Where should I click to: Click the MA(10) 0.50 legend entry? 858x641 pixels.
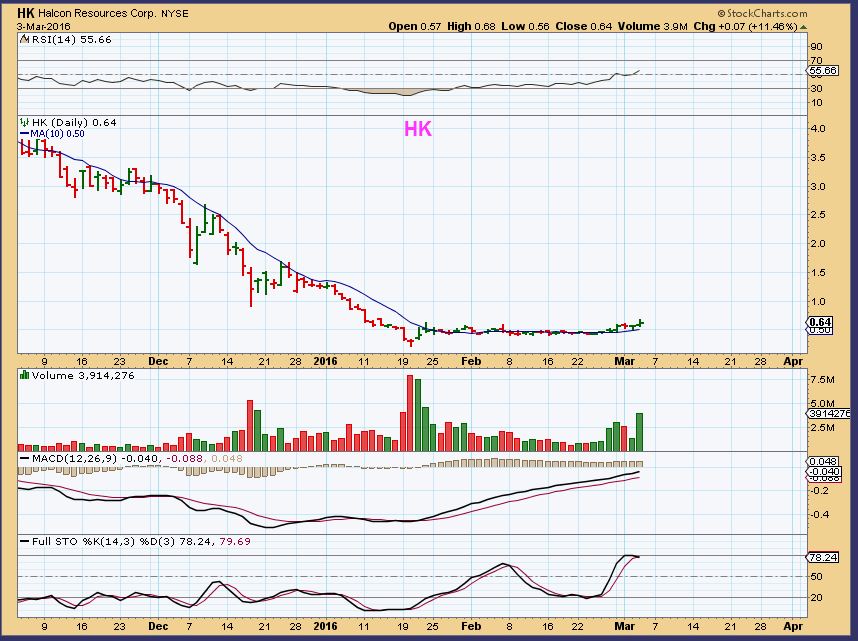[x=52, y=134]
